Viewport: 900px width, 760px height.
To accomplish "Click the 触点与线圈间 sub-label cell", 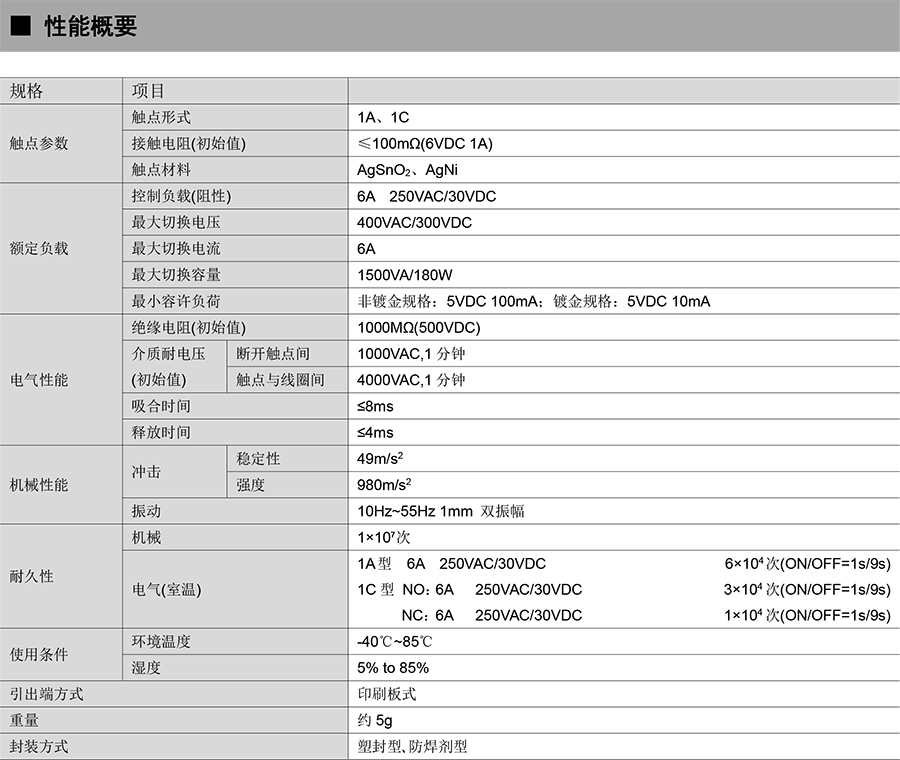I will pos(280,380).
